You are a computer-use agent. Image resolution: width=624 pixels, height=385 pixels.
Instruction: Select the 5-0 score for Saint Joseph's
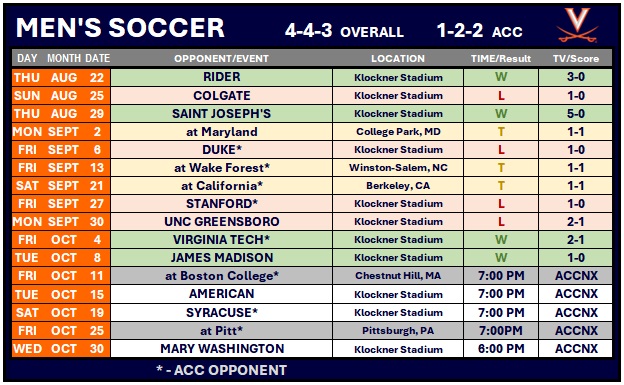(575, 113)
